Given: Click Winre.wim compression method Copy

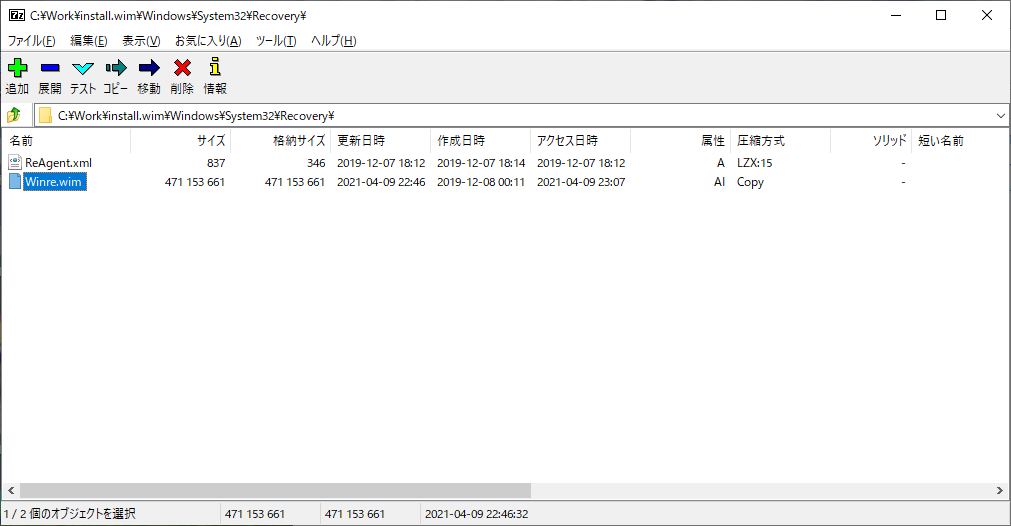Looking at the screenshot, I should coord(750,182).
